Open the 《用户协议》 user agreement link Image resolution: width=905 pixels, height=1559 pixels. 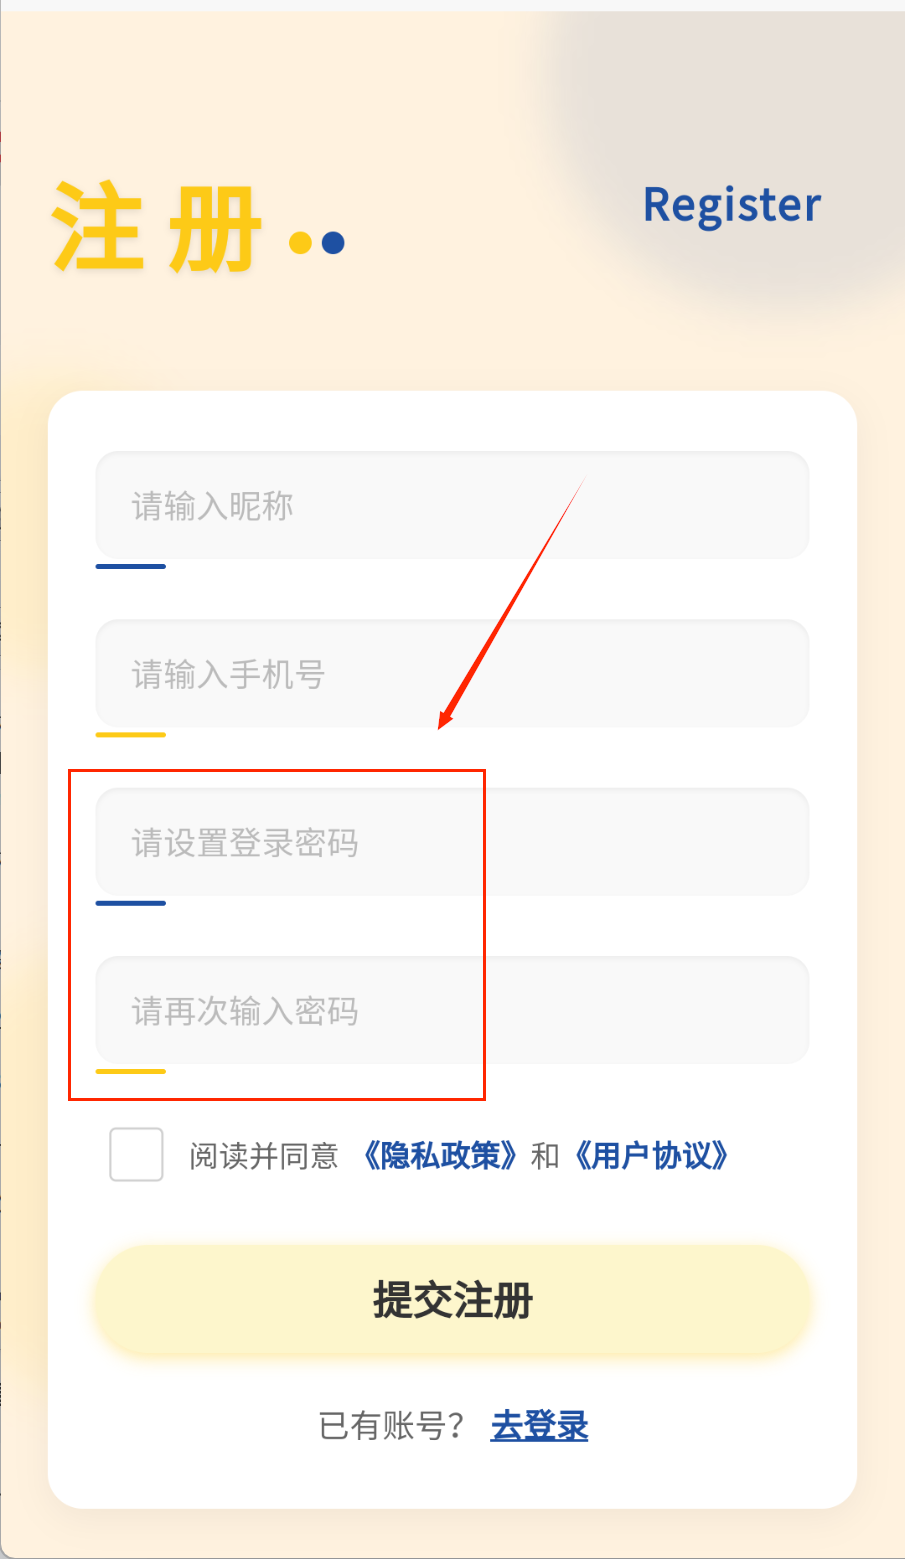pos(651,1156)
